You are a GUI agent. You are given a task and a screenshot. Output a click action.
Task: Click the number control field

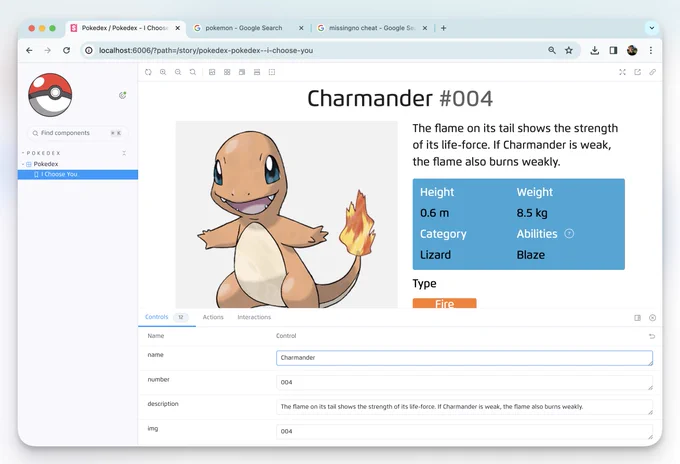coord(464,382)
